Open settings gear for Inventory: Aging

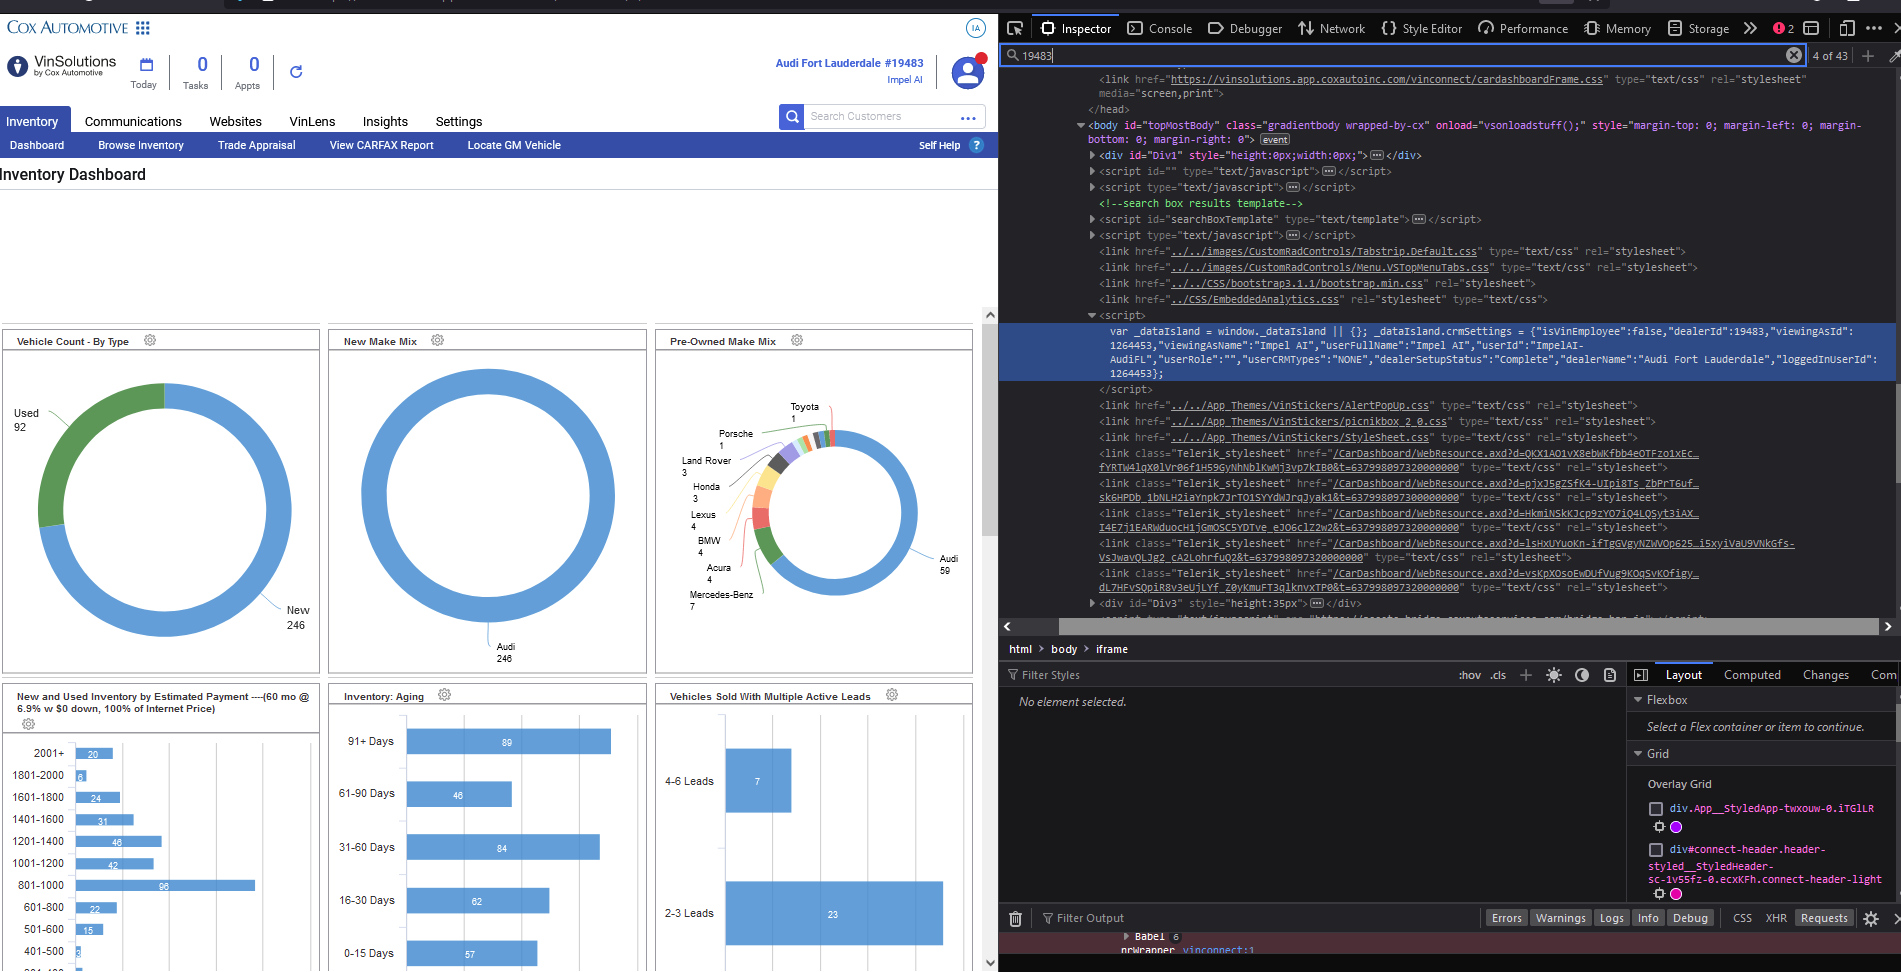click(445, 695)
